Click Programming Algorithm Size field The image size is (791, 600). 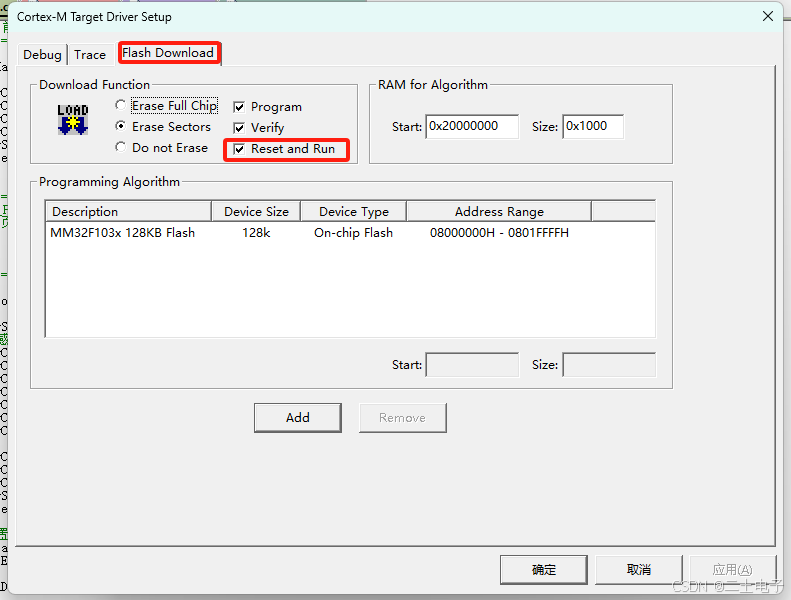coord(609,364)
